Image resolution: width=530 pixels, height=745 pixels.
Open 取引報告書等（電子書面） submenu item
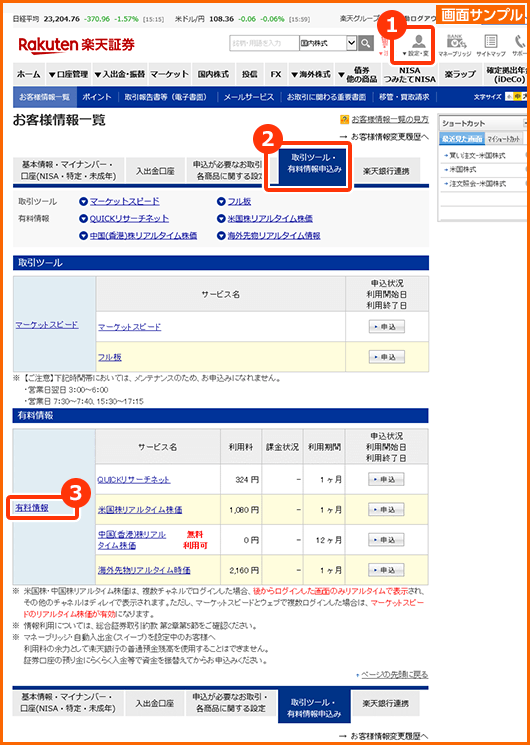point(166,97)
